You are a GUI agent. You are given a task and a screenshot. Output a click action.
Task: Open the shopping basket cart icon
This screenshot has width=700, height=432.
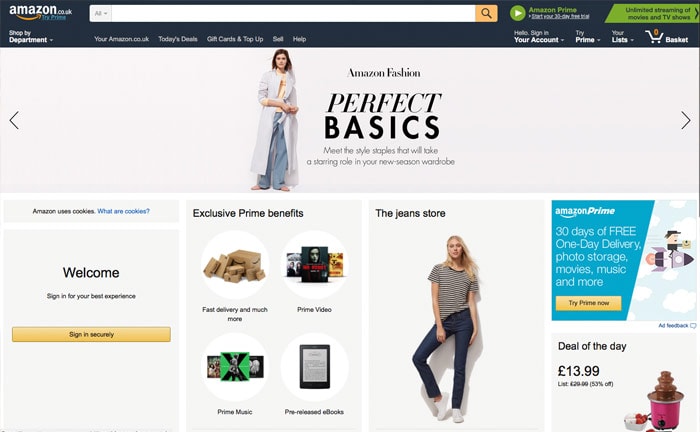(654, 37)
